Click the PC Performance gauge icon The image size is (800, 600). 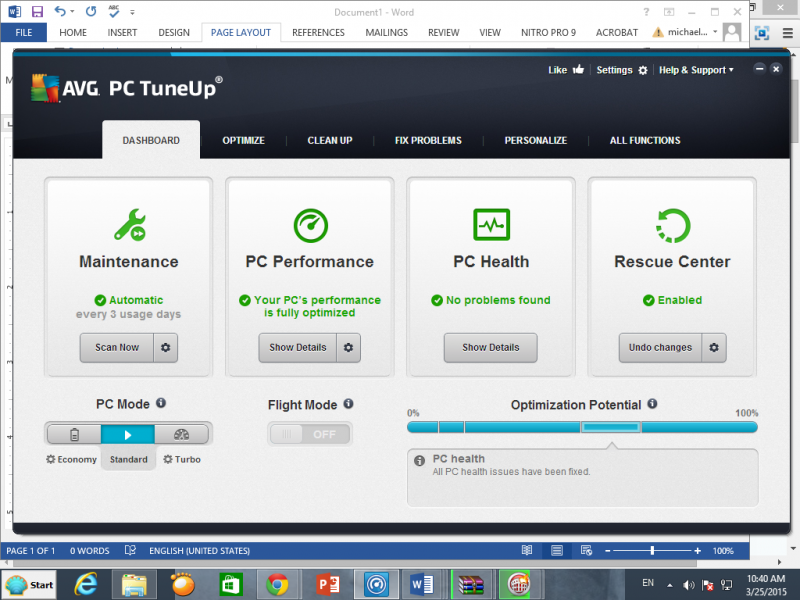tap(311, 225)
